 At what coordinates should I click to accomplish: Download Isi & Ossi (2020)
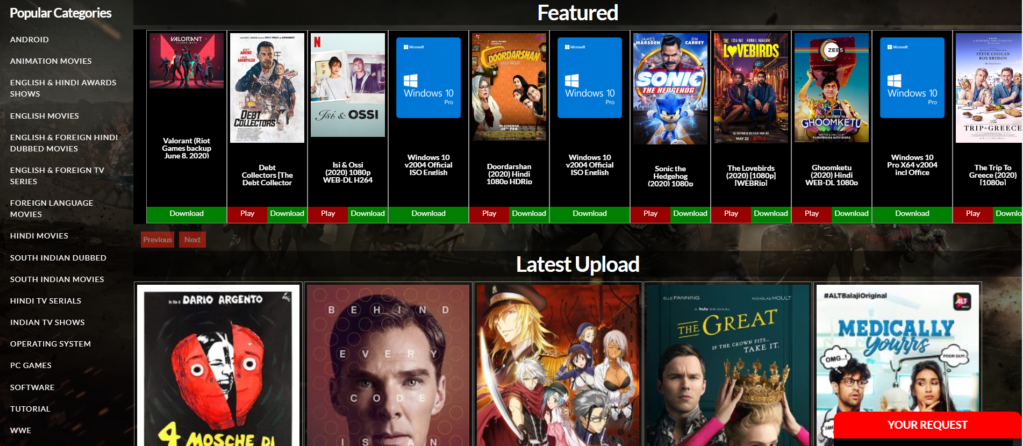[x=368, y=214]
